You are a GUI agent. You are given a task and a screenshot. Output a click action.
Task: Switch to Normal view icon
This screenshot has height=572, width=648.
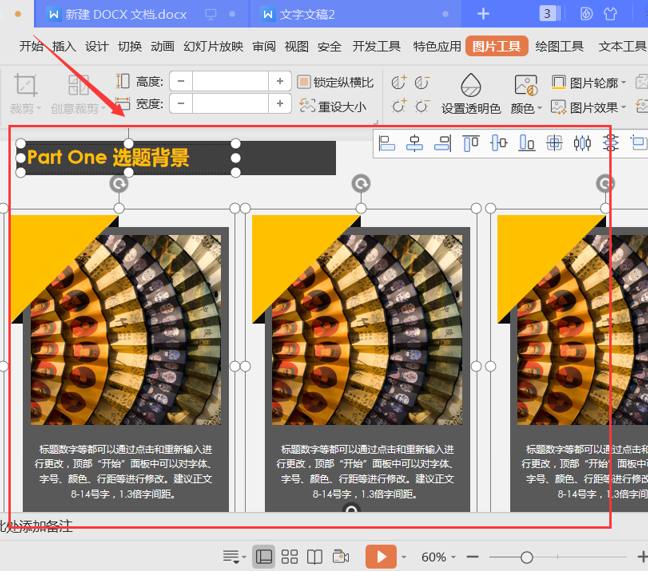tap(264, 557)
